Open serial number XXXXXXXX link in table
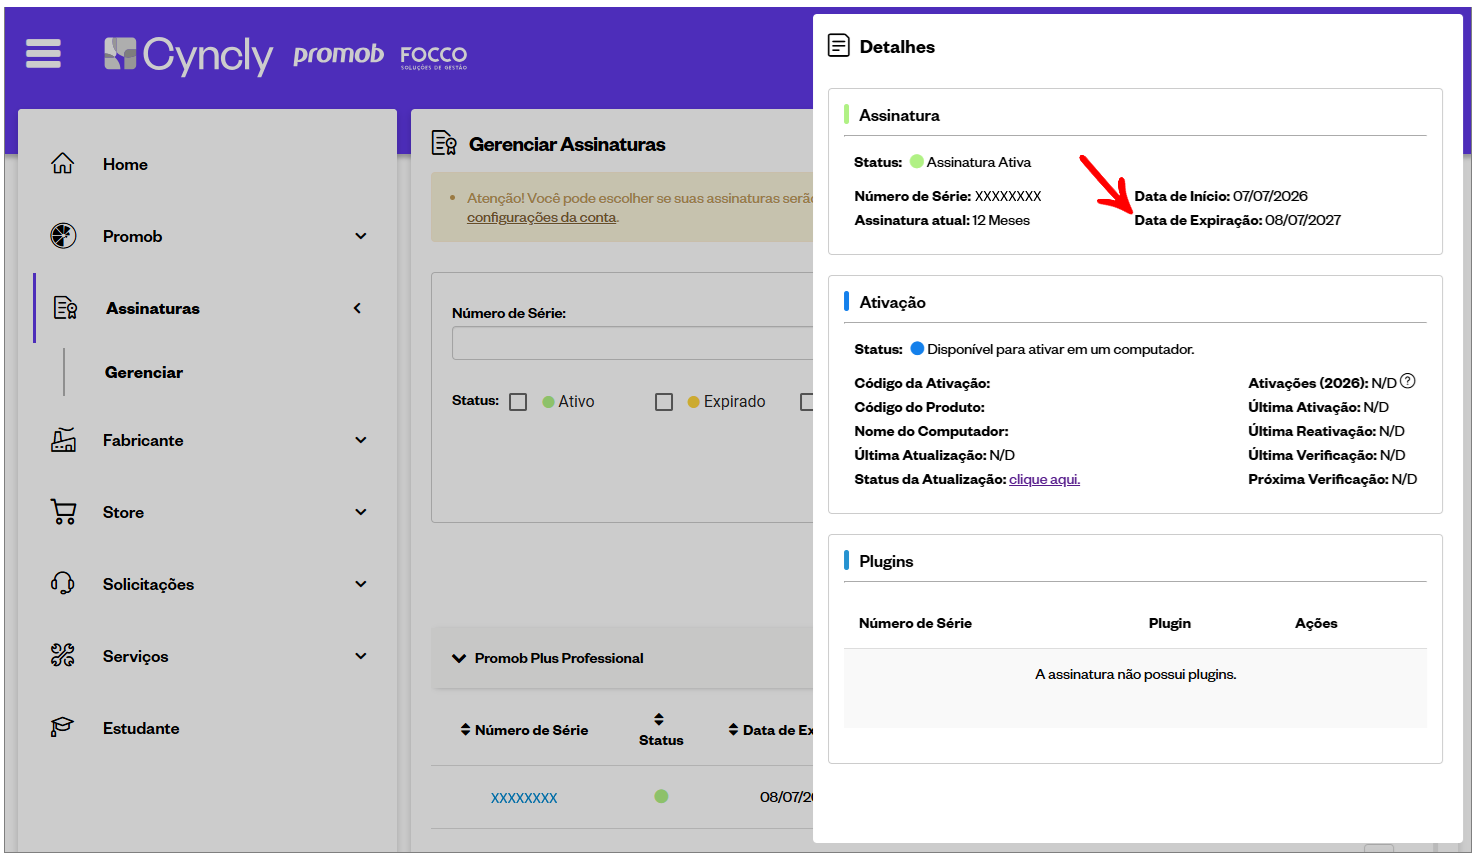 click(x=524, y=798)
